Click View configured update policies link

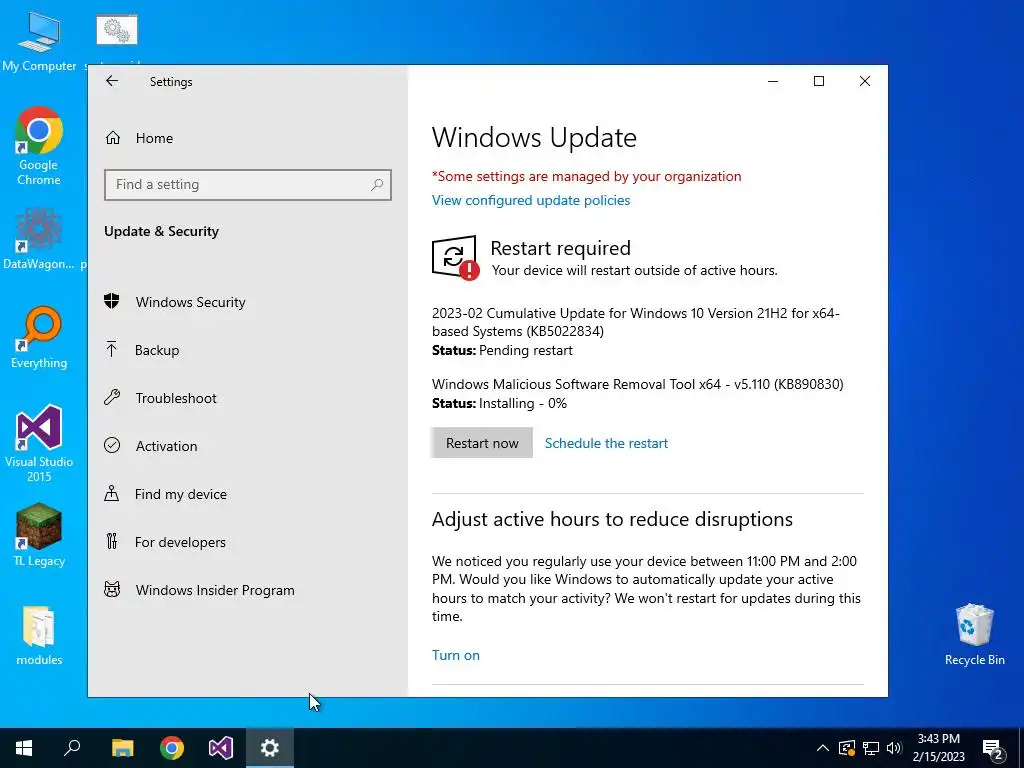tap(531, 200)
